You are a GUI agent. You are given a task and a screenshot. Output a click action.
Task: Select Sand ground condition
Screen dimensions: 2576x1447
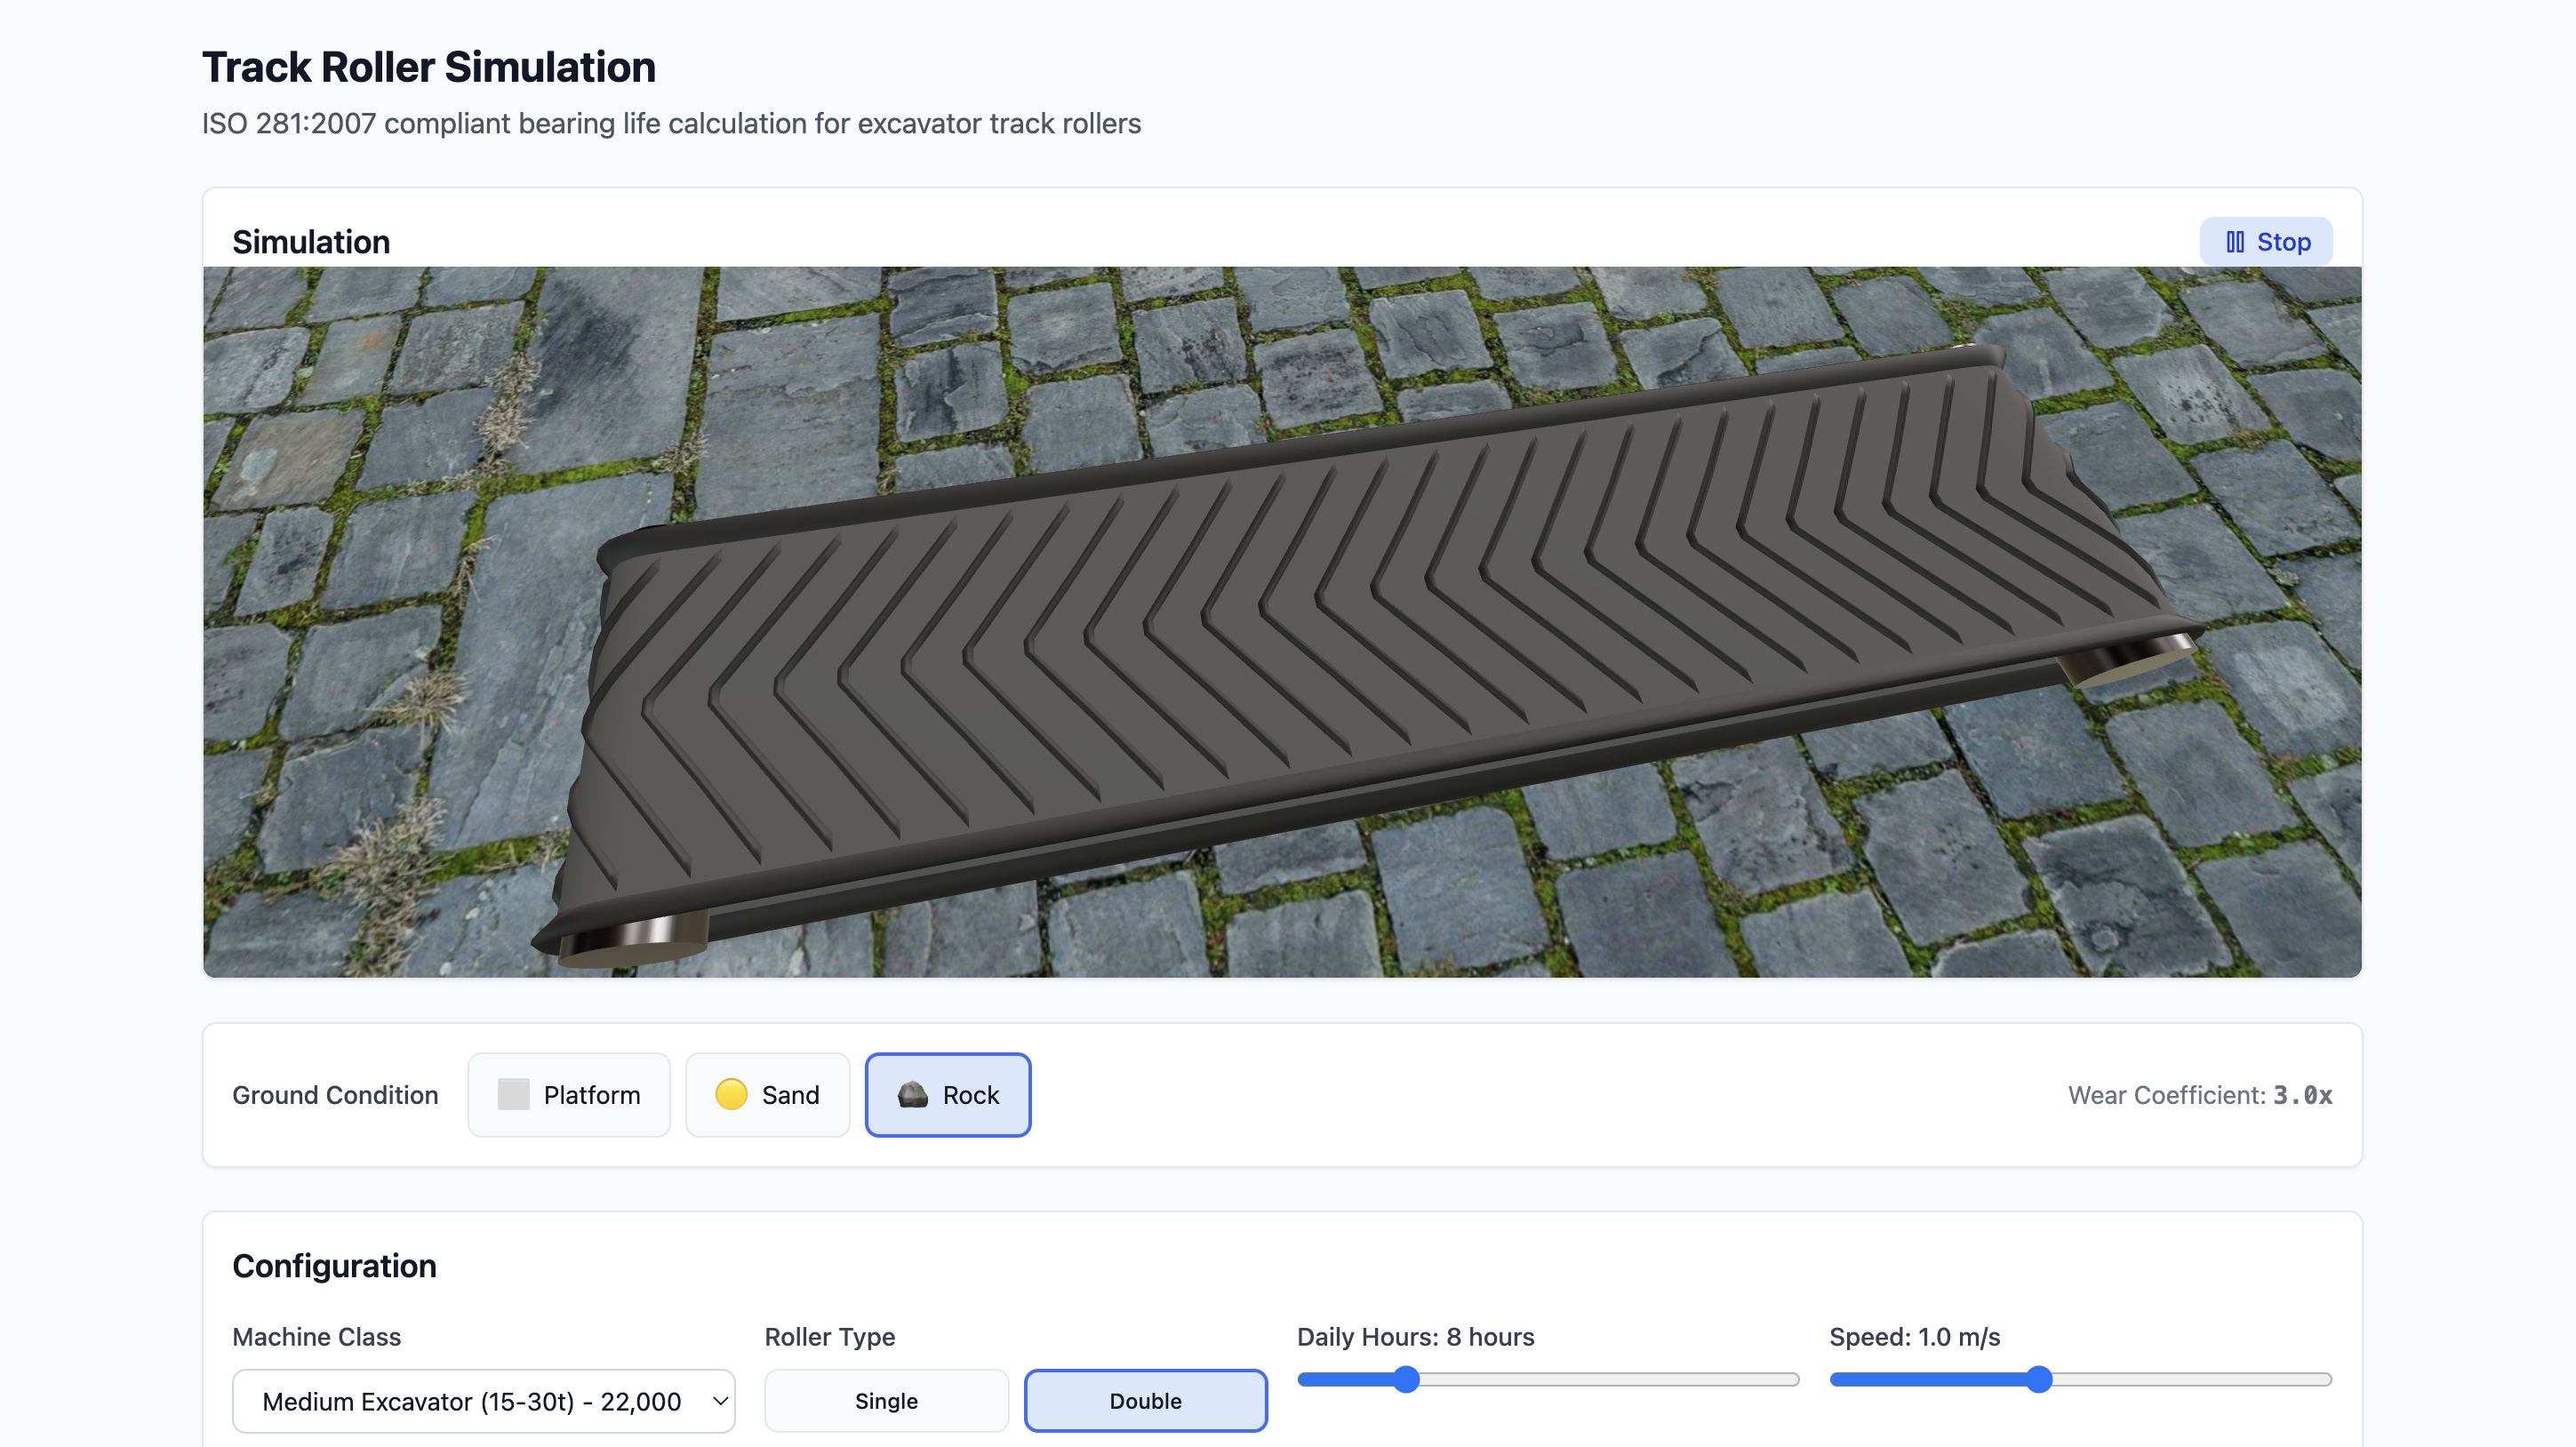click(x=767, y=1094)
